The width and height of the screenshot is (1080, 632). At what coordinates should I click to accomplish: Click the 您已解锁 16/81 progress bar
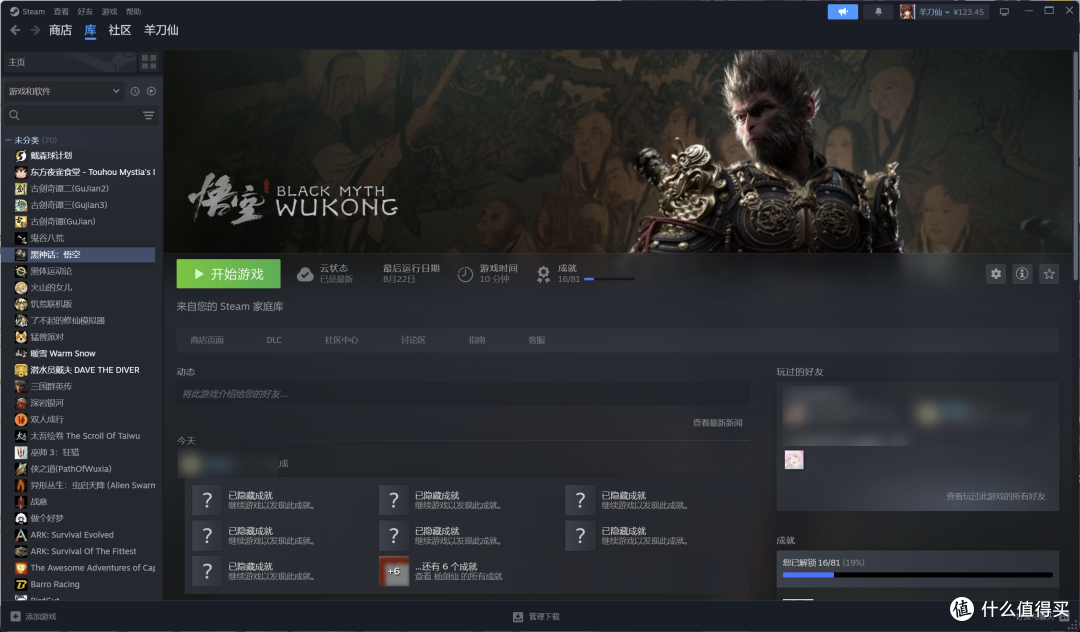pos(917,574)
